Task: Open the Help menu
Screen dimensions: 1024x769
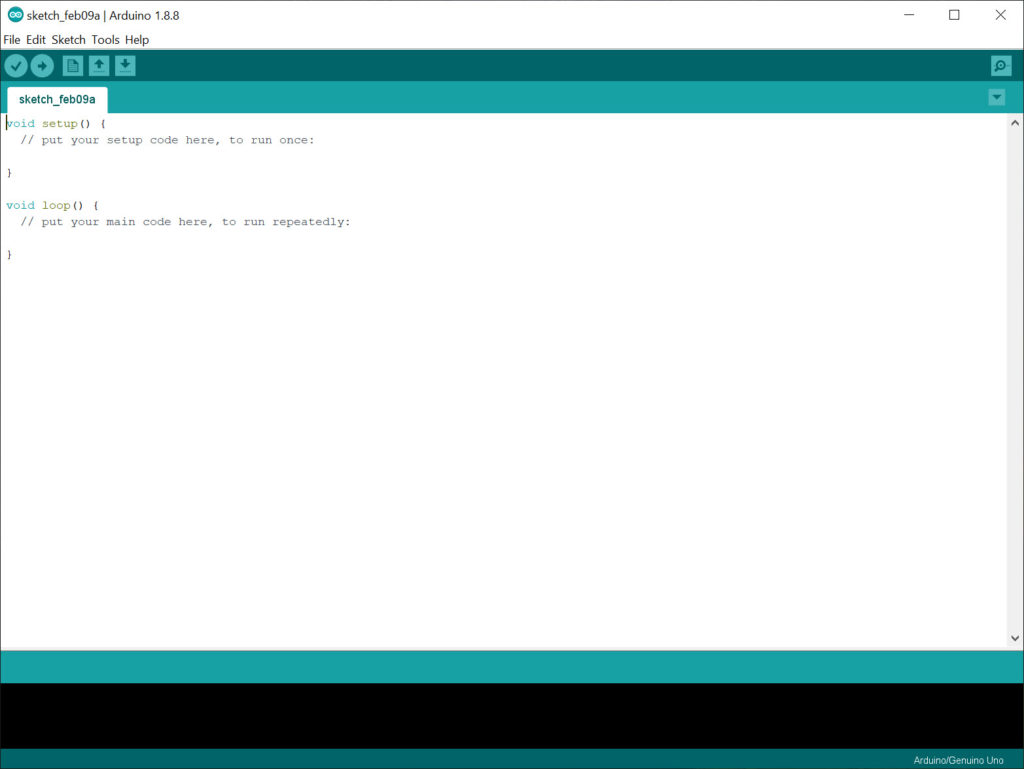Action: [137, 40]
